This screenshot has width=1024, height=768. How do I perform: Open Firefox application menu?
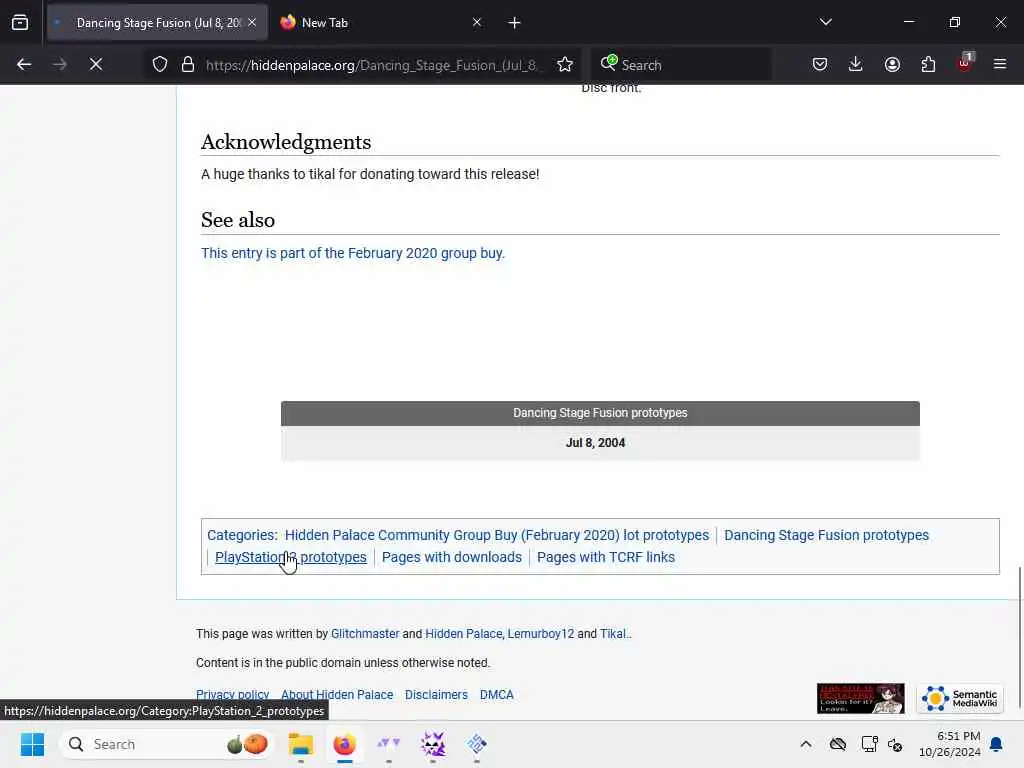click(1000, 64)
